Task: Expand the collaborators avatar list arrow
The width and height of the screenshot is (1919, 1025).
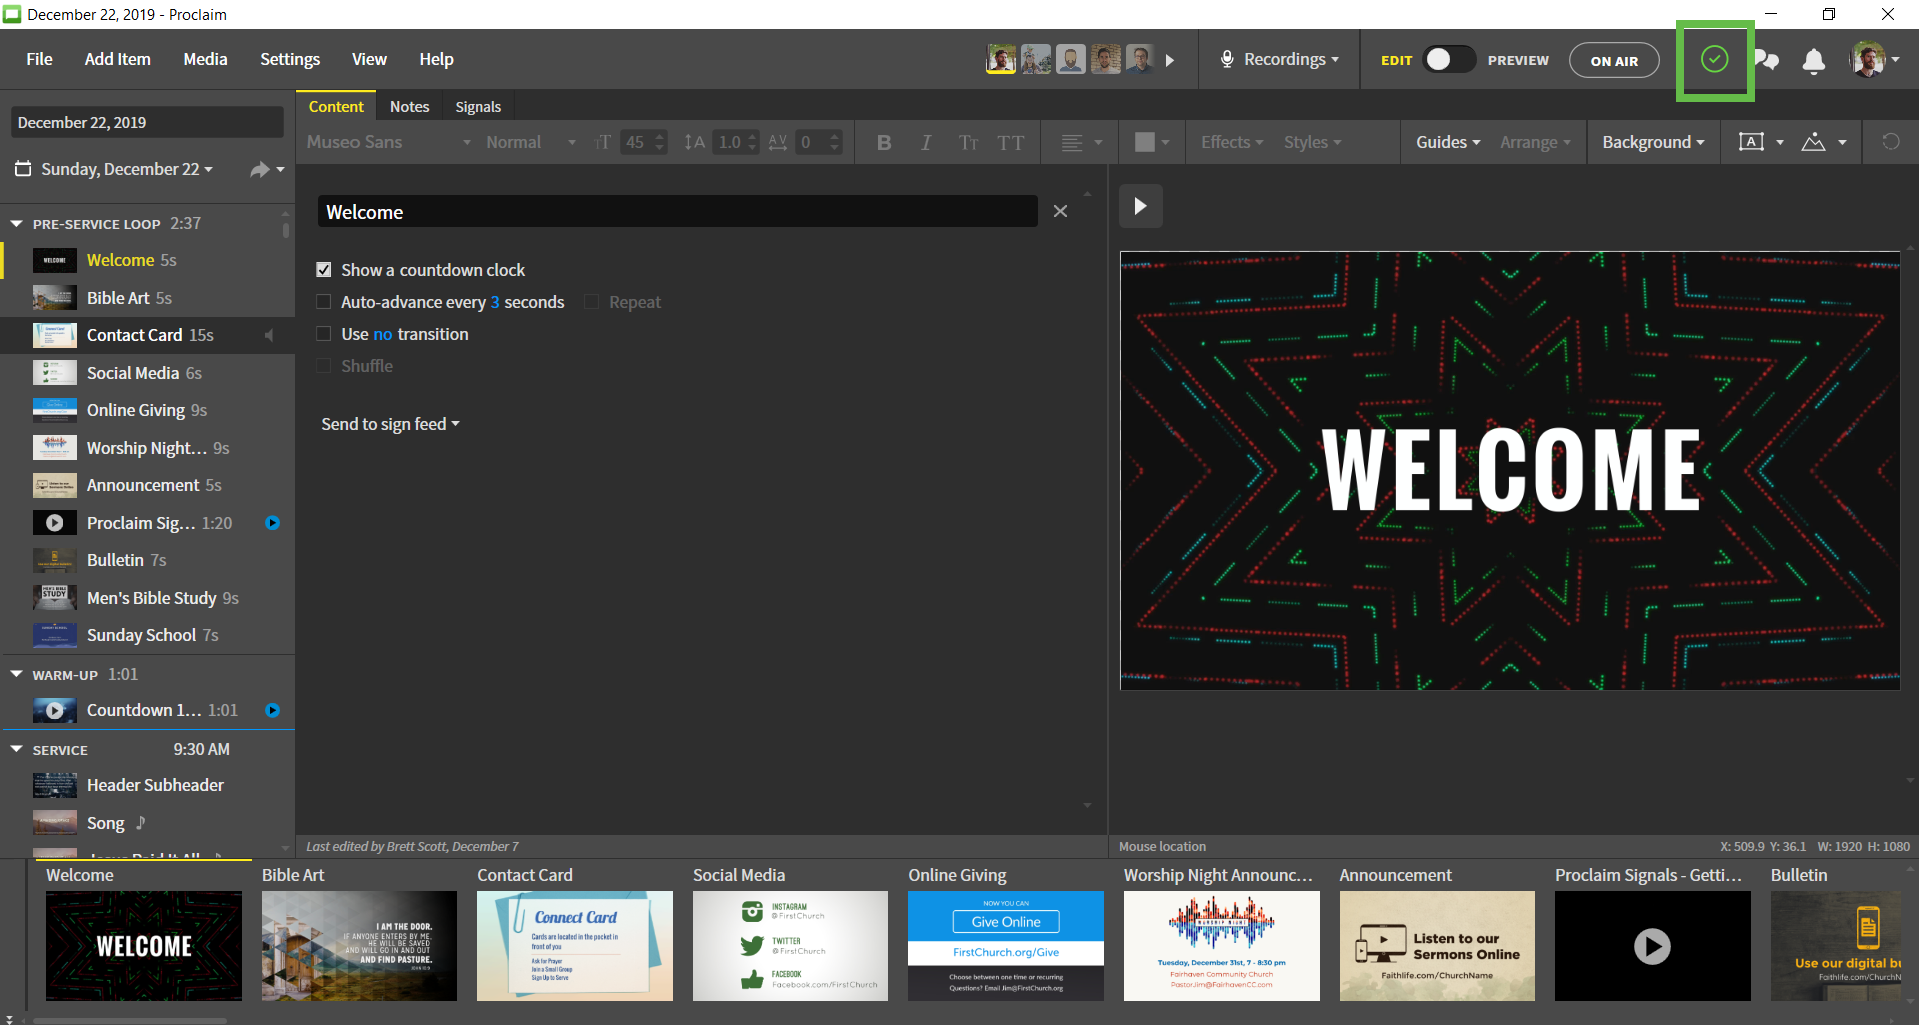Action: pyautogui.click(x=1170, y=60)
